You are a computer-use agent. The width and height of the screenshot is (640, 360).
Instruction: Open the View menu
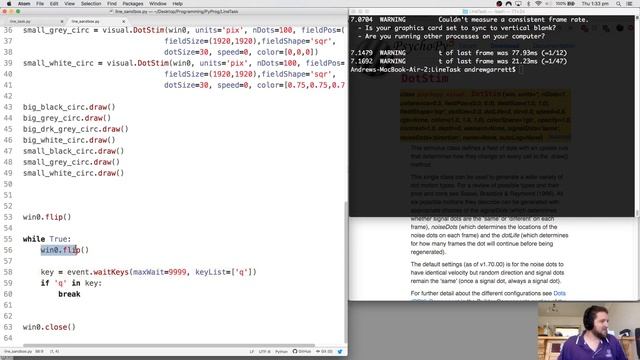click(x=69, y=4)
